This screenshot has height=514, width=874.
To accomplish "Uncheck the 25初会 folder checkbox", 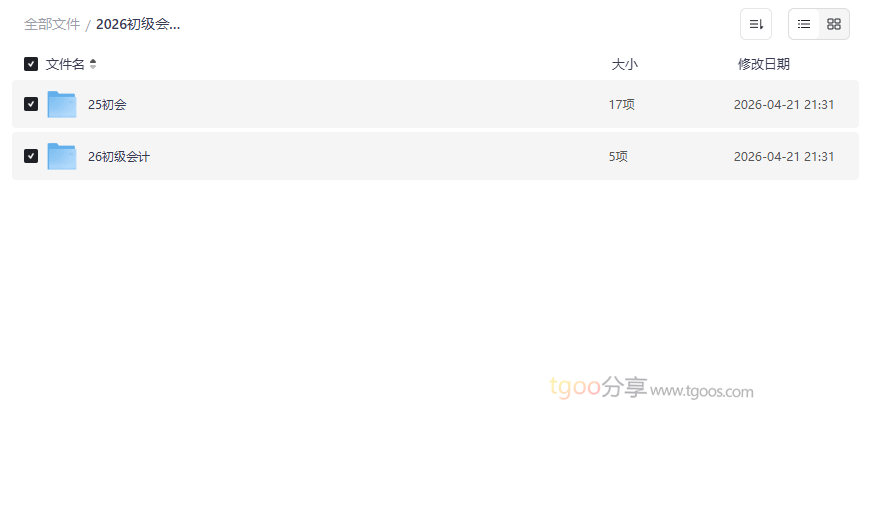I will [31, 104].
